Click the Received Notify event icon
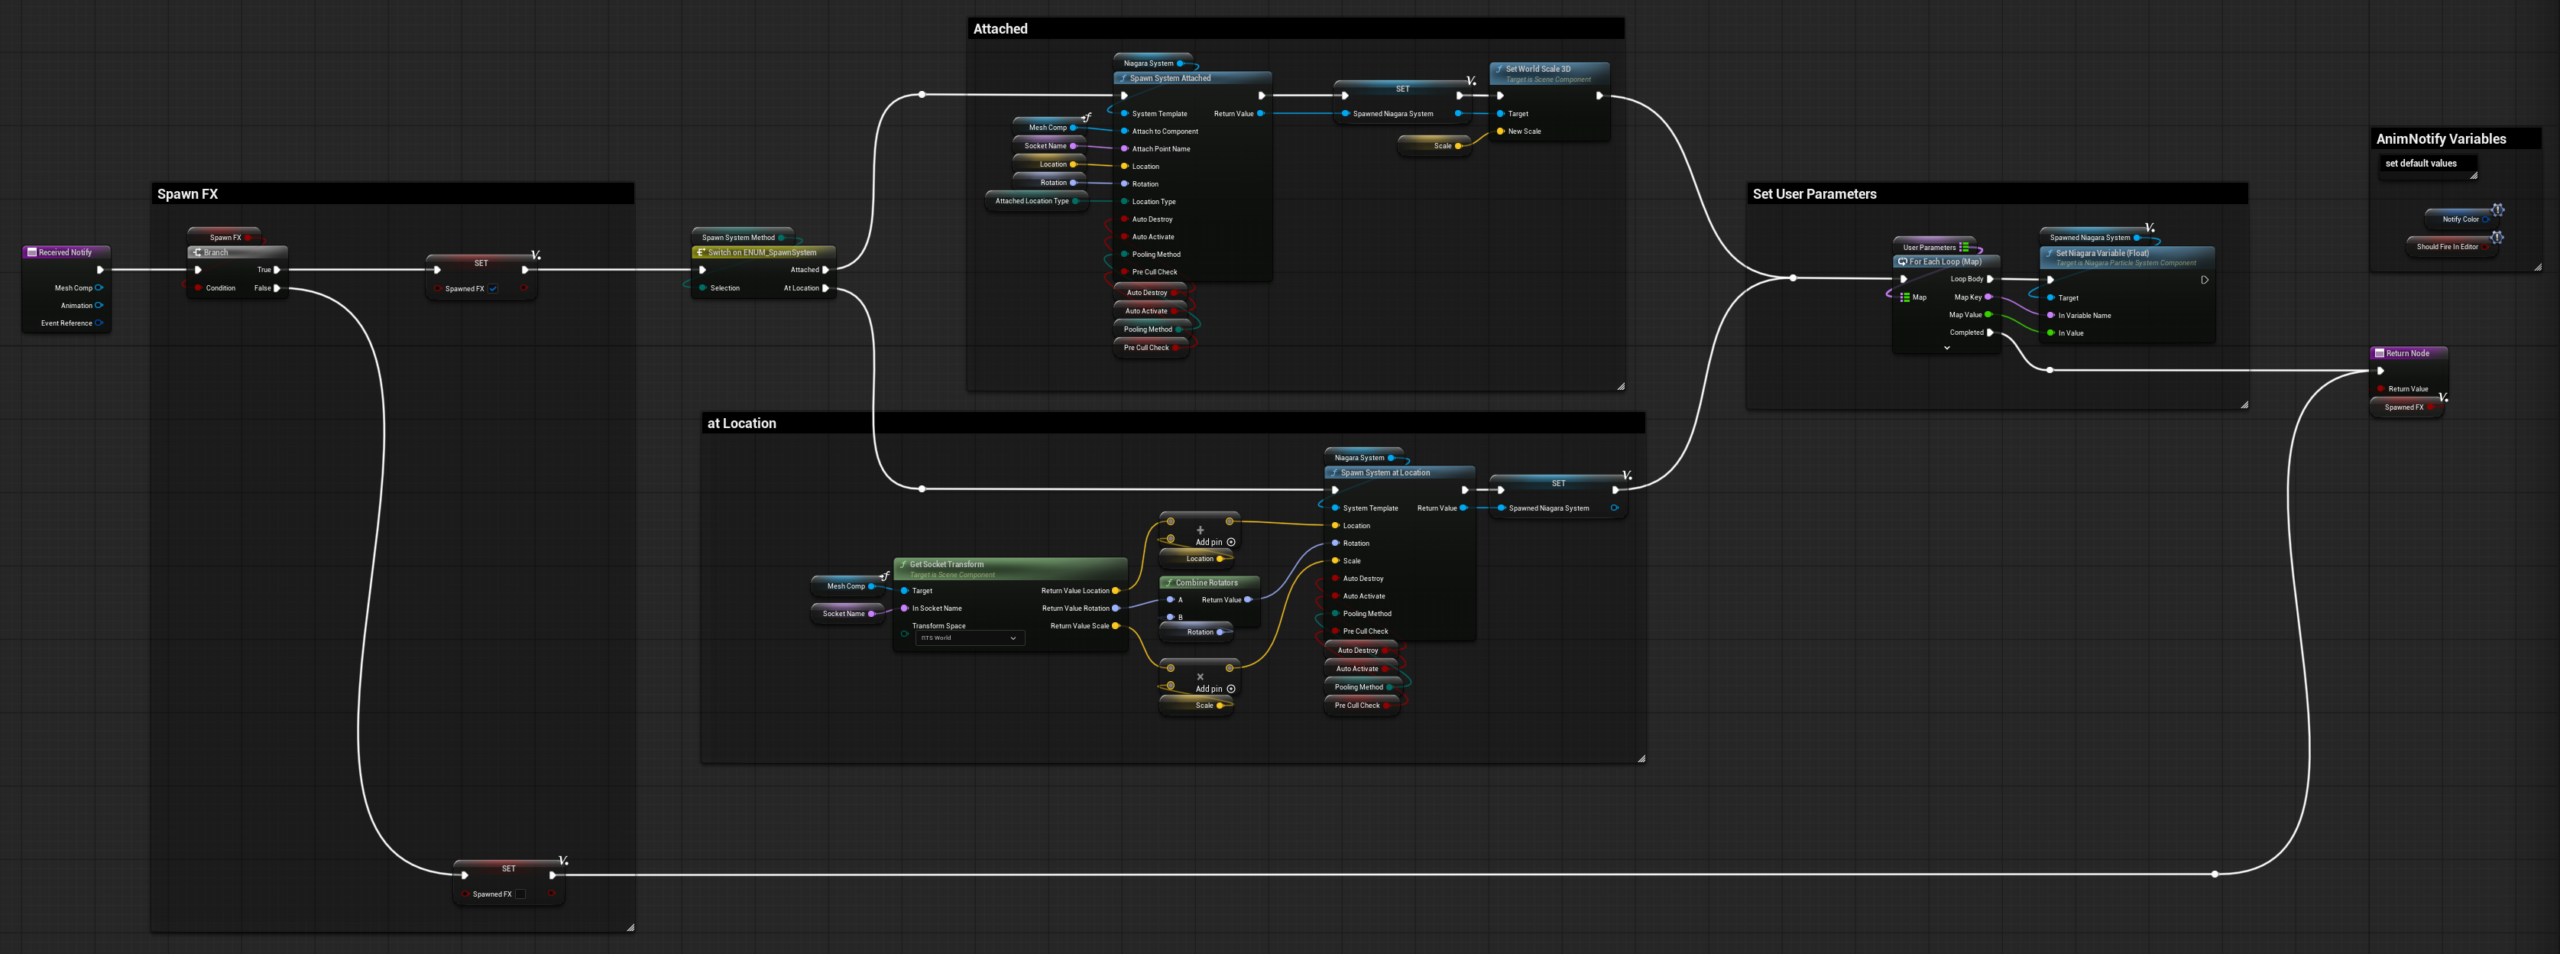Screen dimensions: 2560x954 (32, 253)
